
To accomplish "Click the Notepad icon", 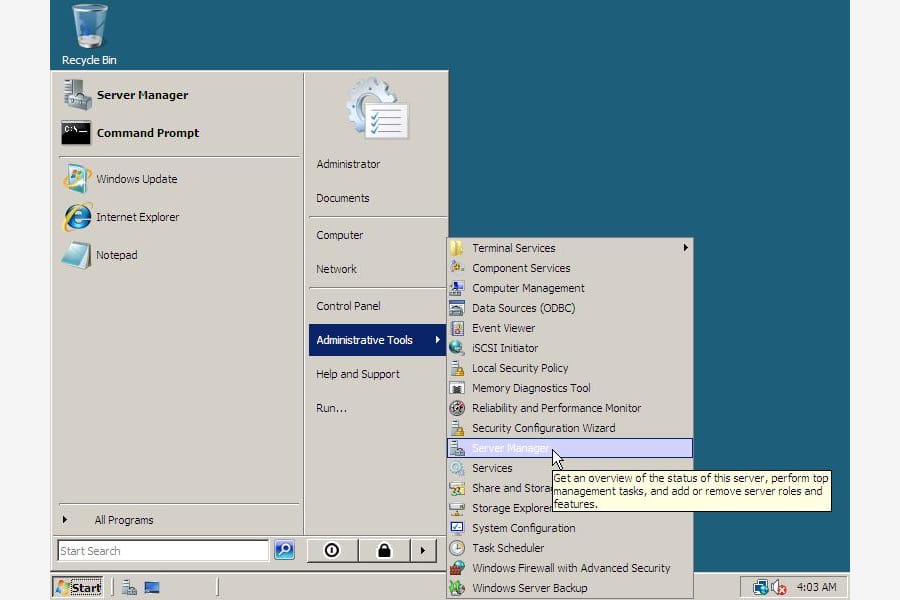I will [76, 255].
